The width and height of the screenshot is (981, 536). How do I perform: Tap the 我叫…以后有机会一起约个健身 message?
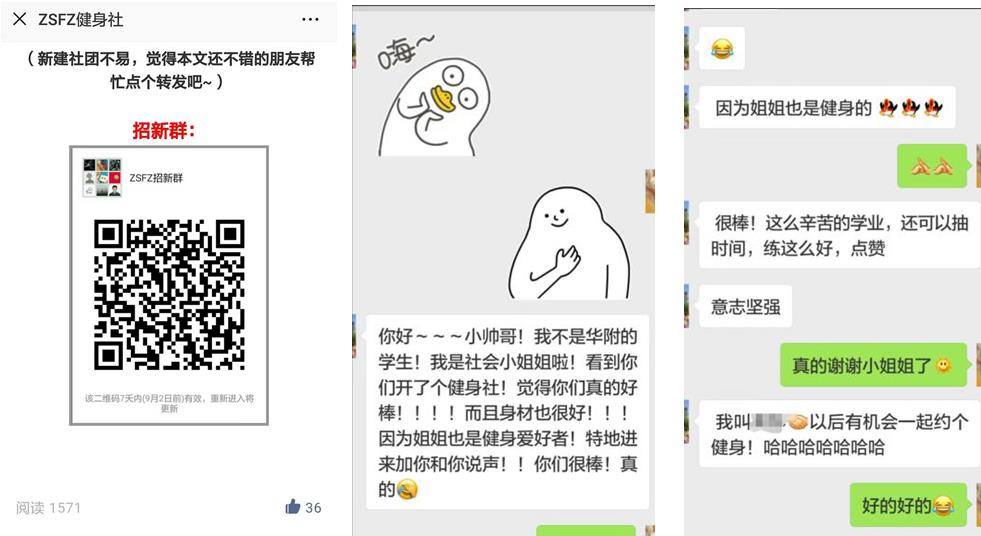pos(839,434)
